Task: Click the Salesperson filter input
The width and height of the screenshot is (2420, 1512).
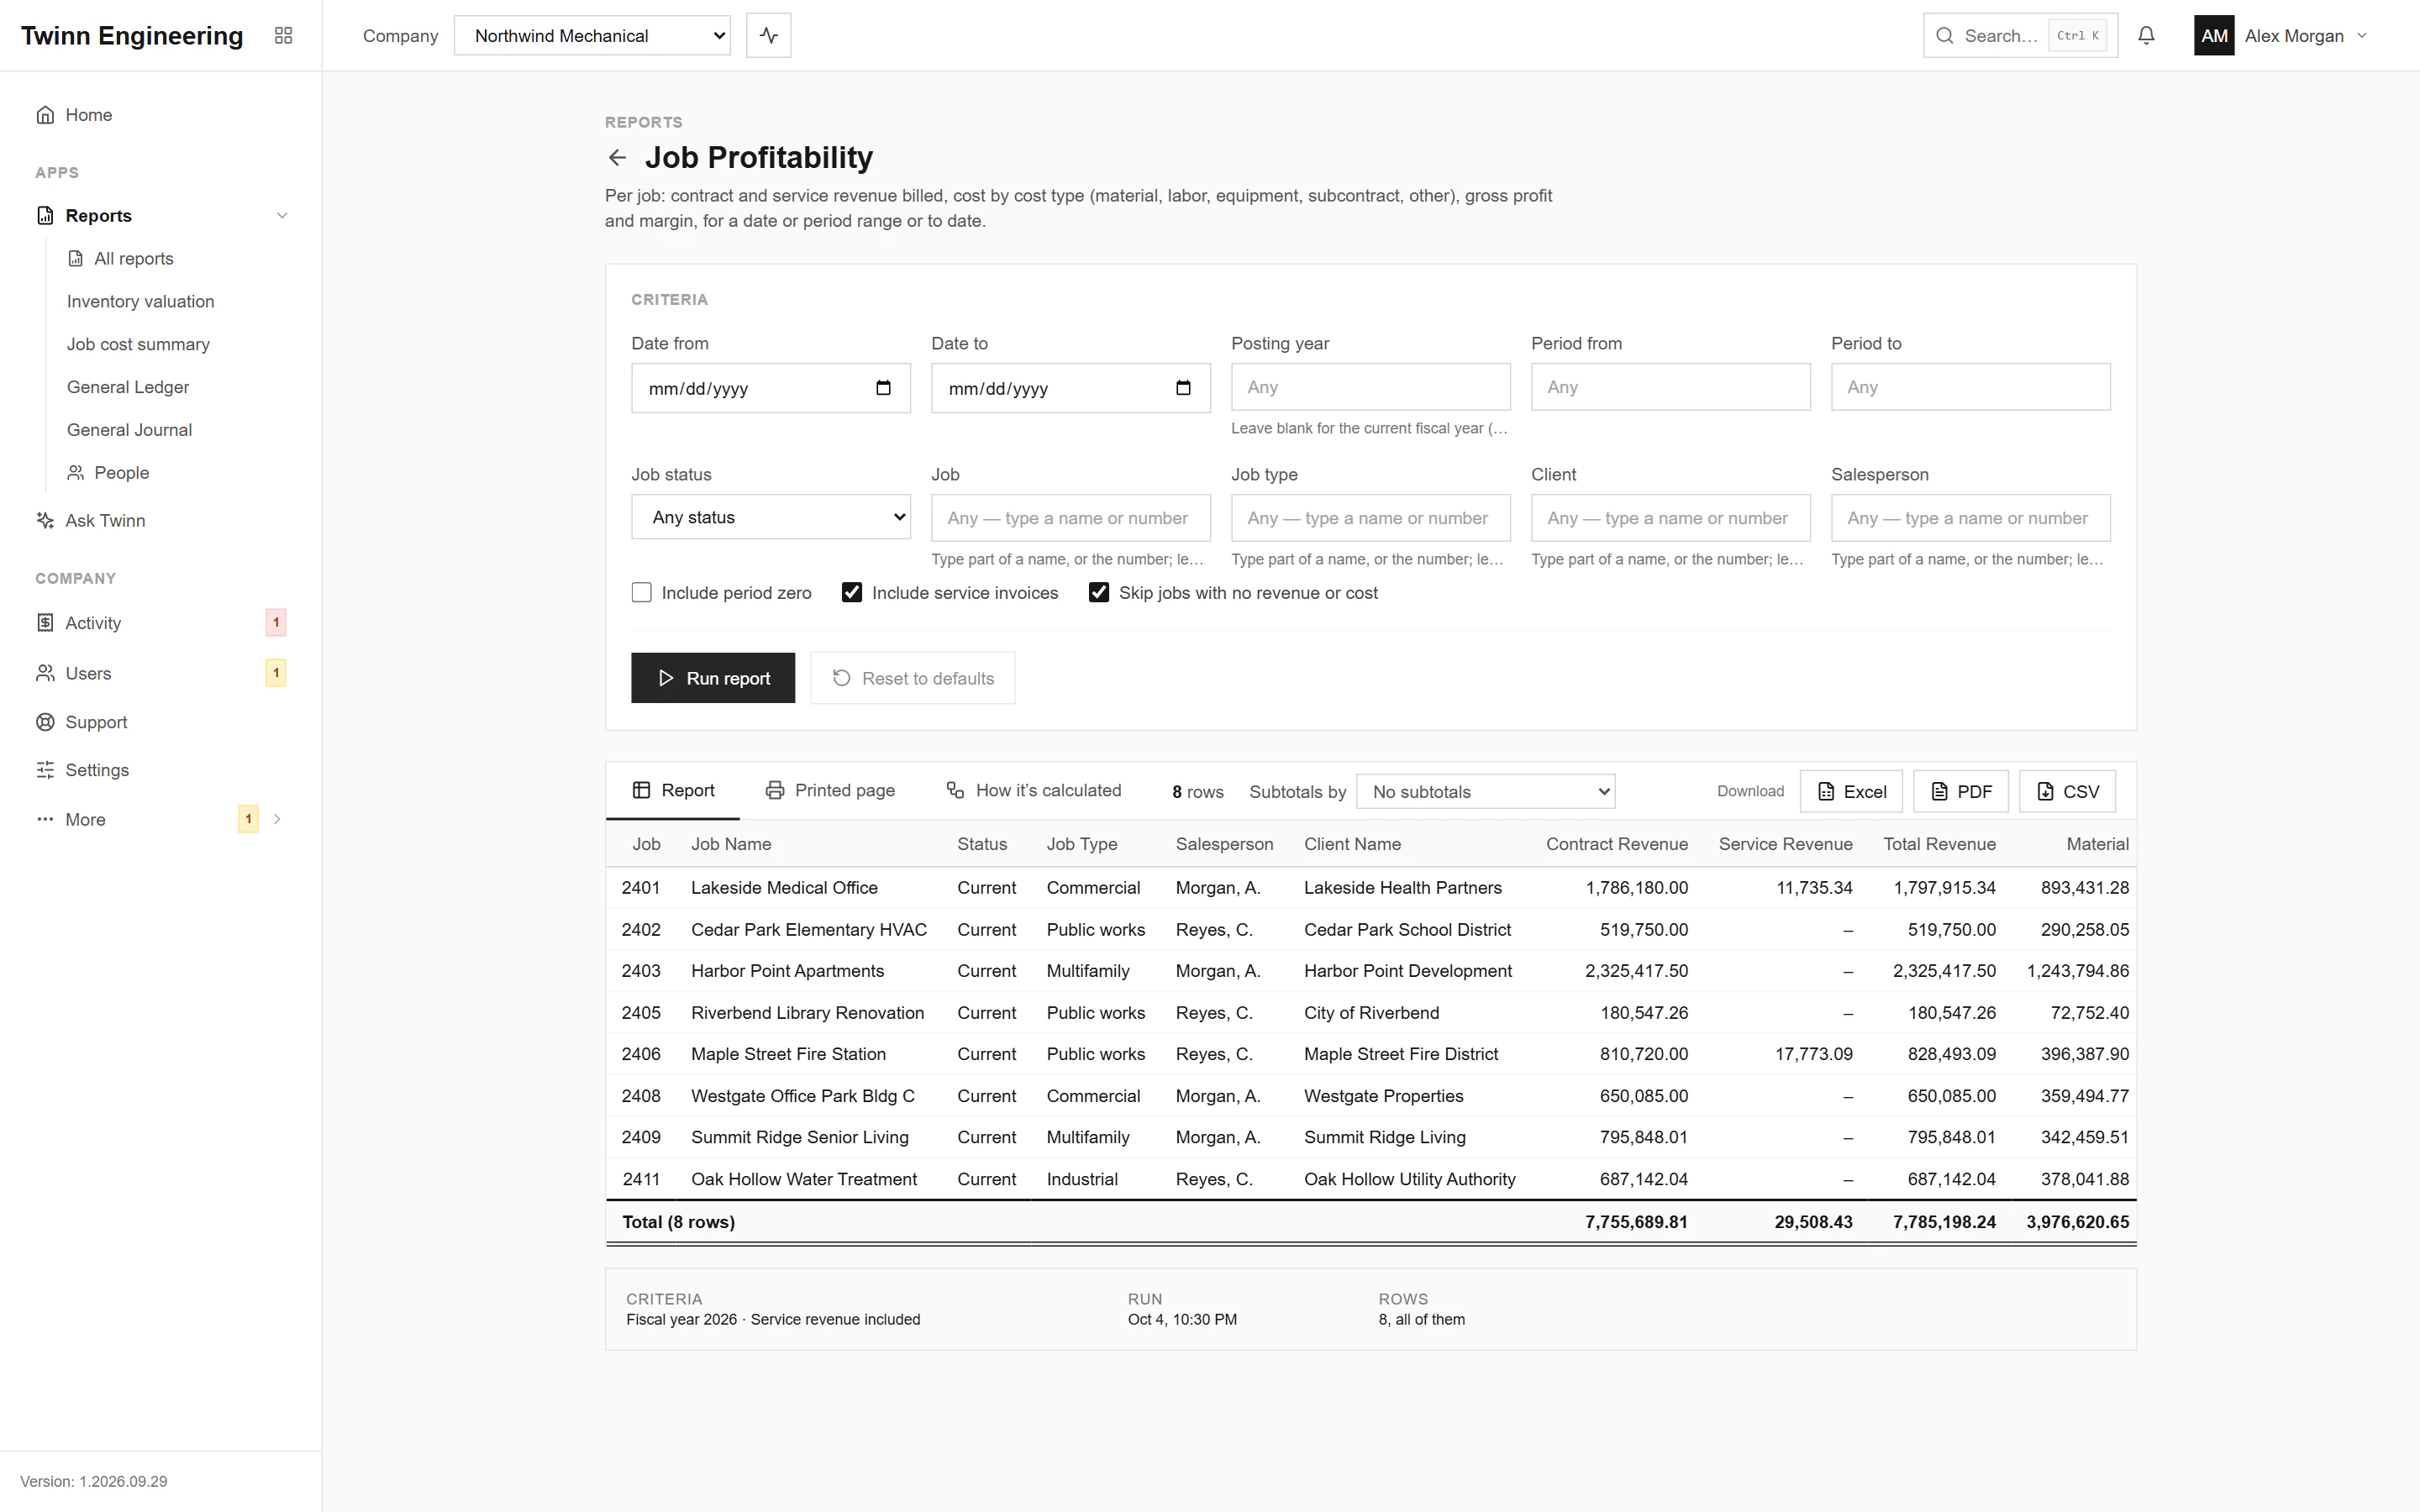Action: coord(1970,519)
